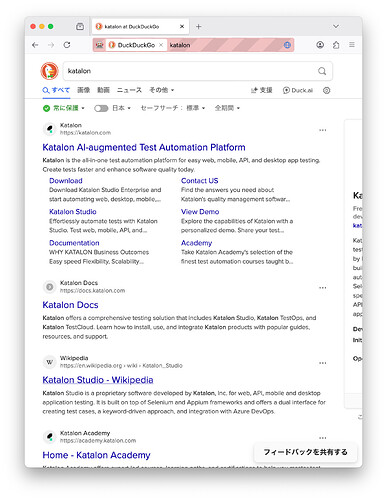The height and width of the screenshot is (500, 386).
Task: Click the Katalon favicon of first result
Action: point(50,129)
